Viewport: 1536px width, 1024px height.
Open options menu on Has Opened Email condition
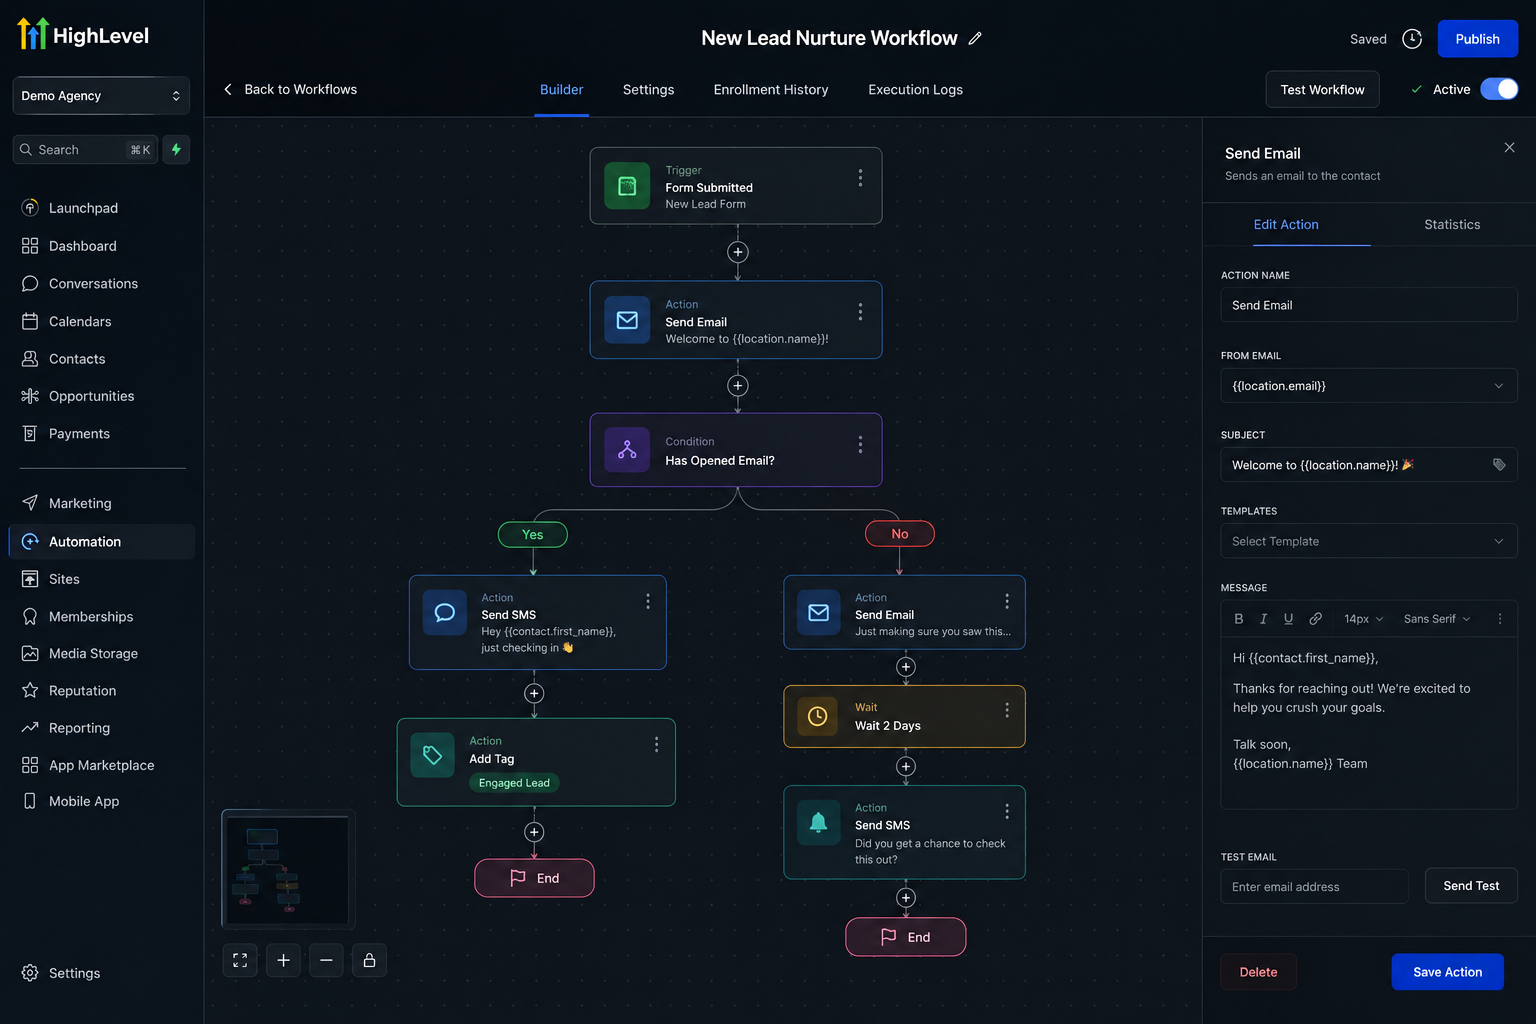point(860,445)
